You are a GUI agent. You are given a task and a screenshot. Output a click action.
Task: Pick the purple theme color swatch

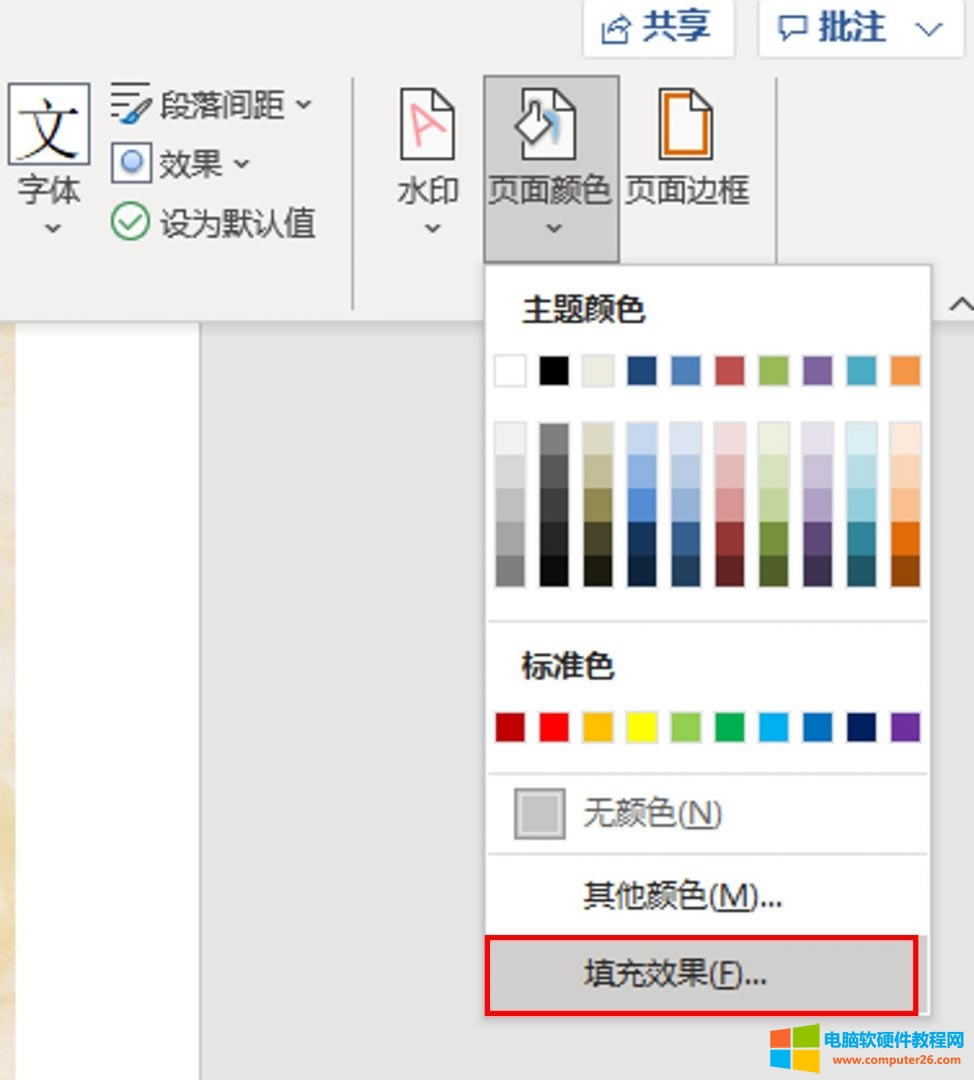(x=818, y=371)
